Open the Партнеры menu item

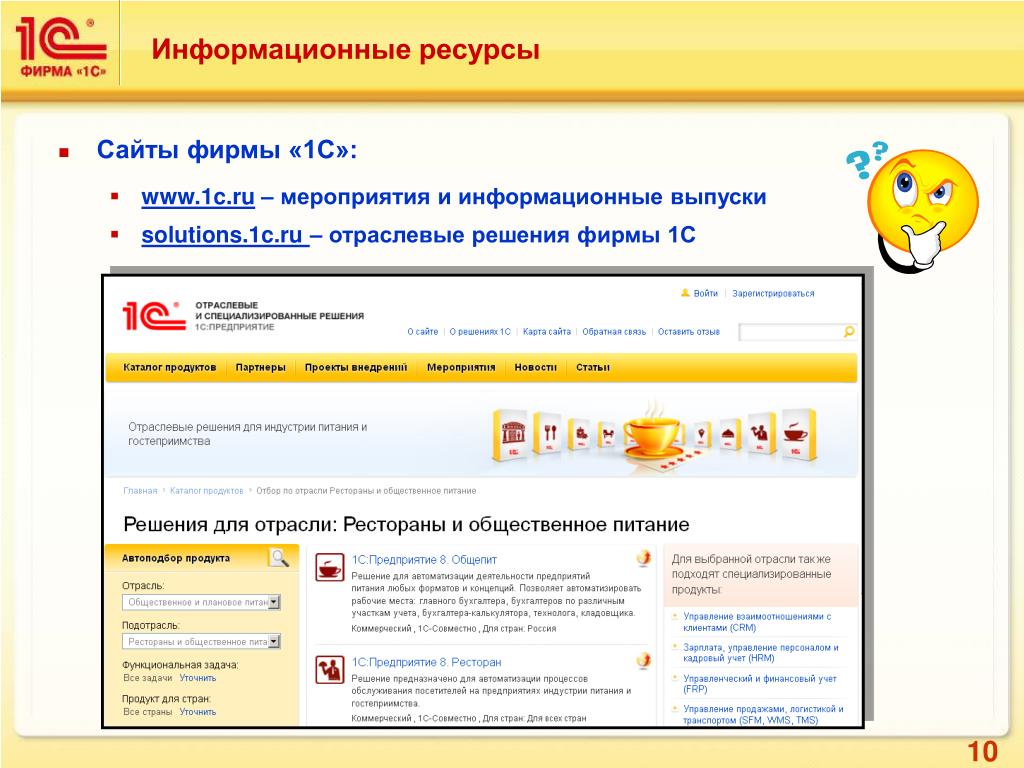coord(261,367)
